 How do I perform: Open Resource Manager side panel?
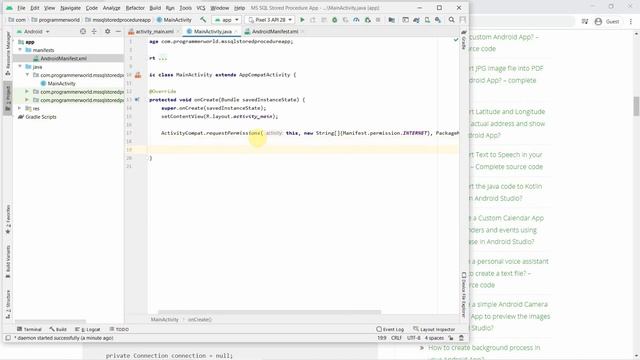point(8,53)
